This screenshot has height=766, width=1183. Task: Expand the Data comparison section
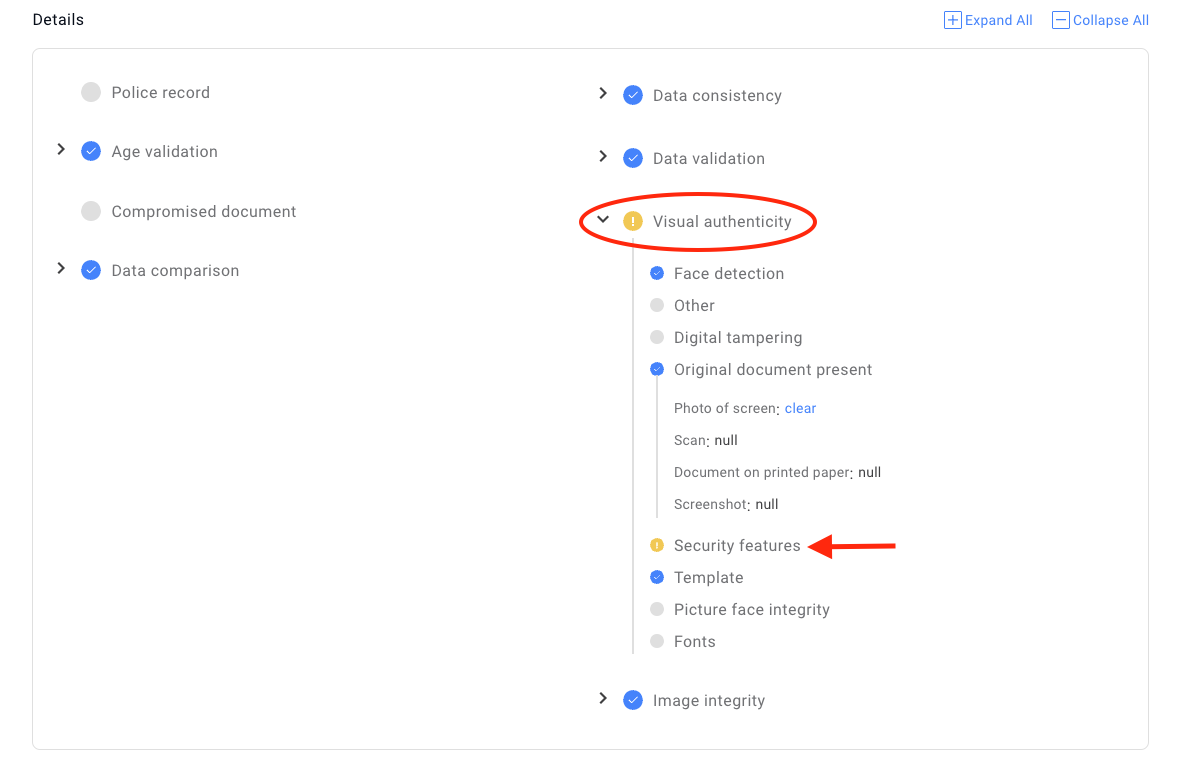[61, 269]
